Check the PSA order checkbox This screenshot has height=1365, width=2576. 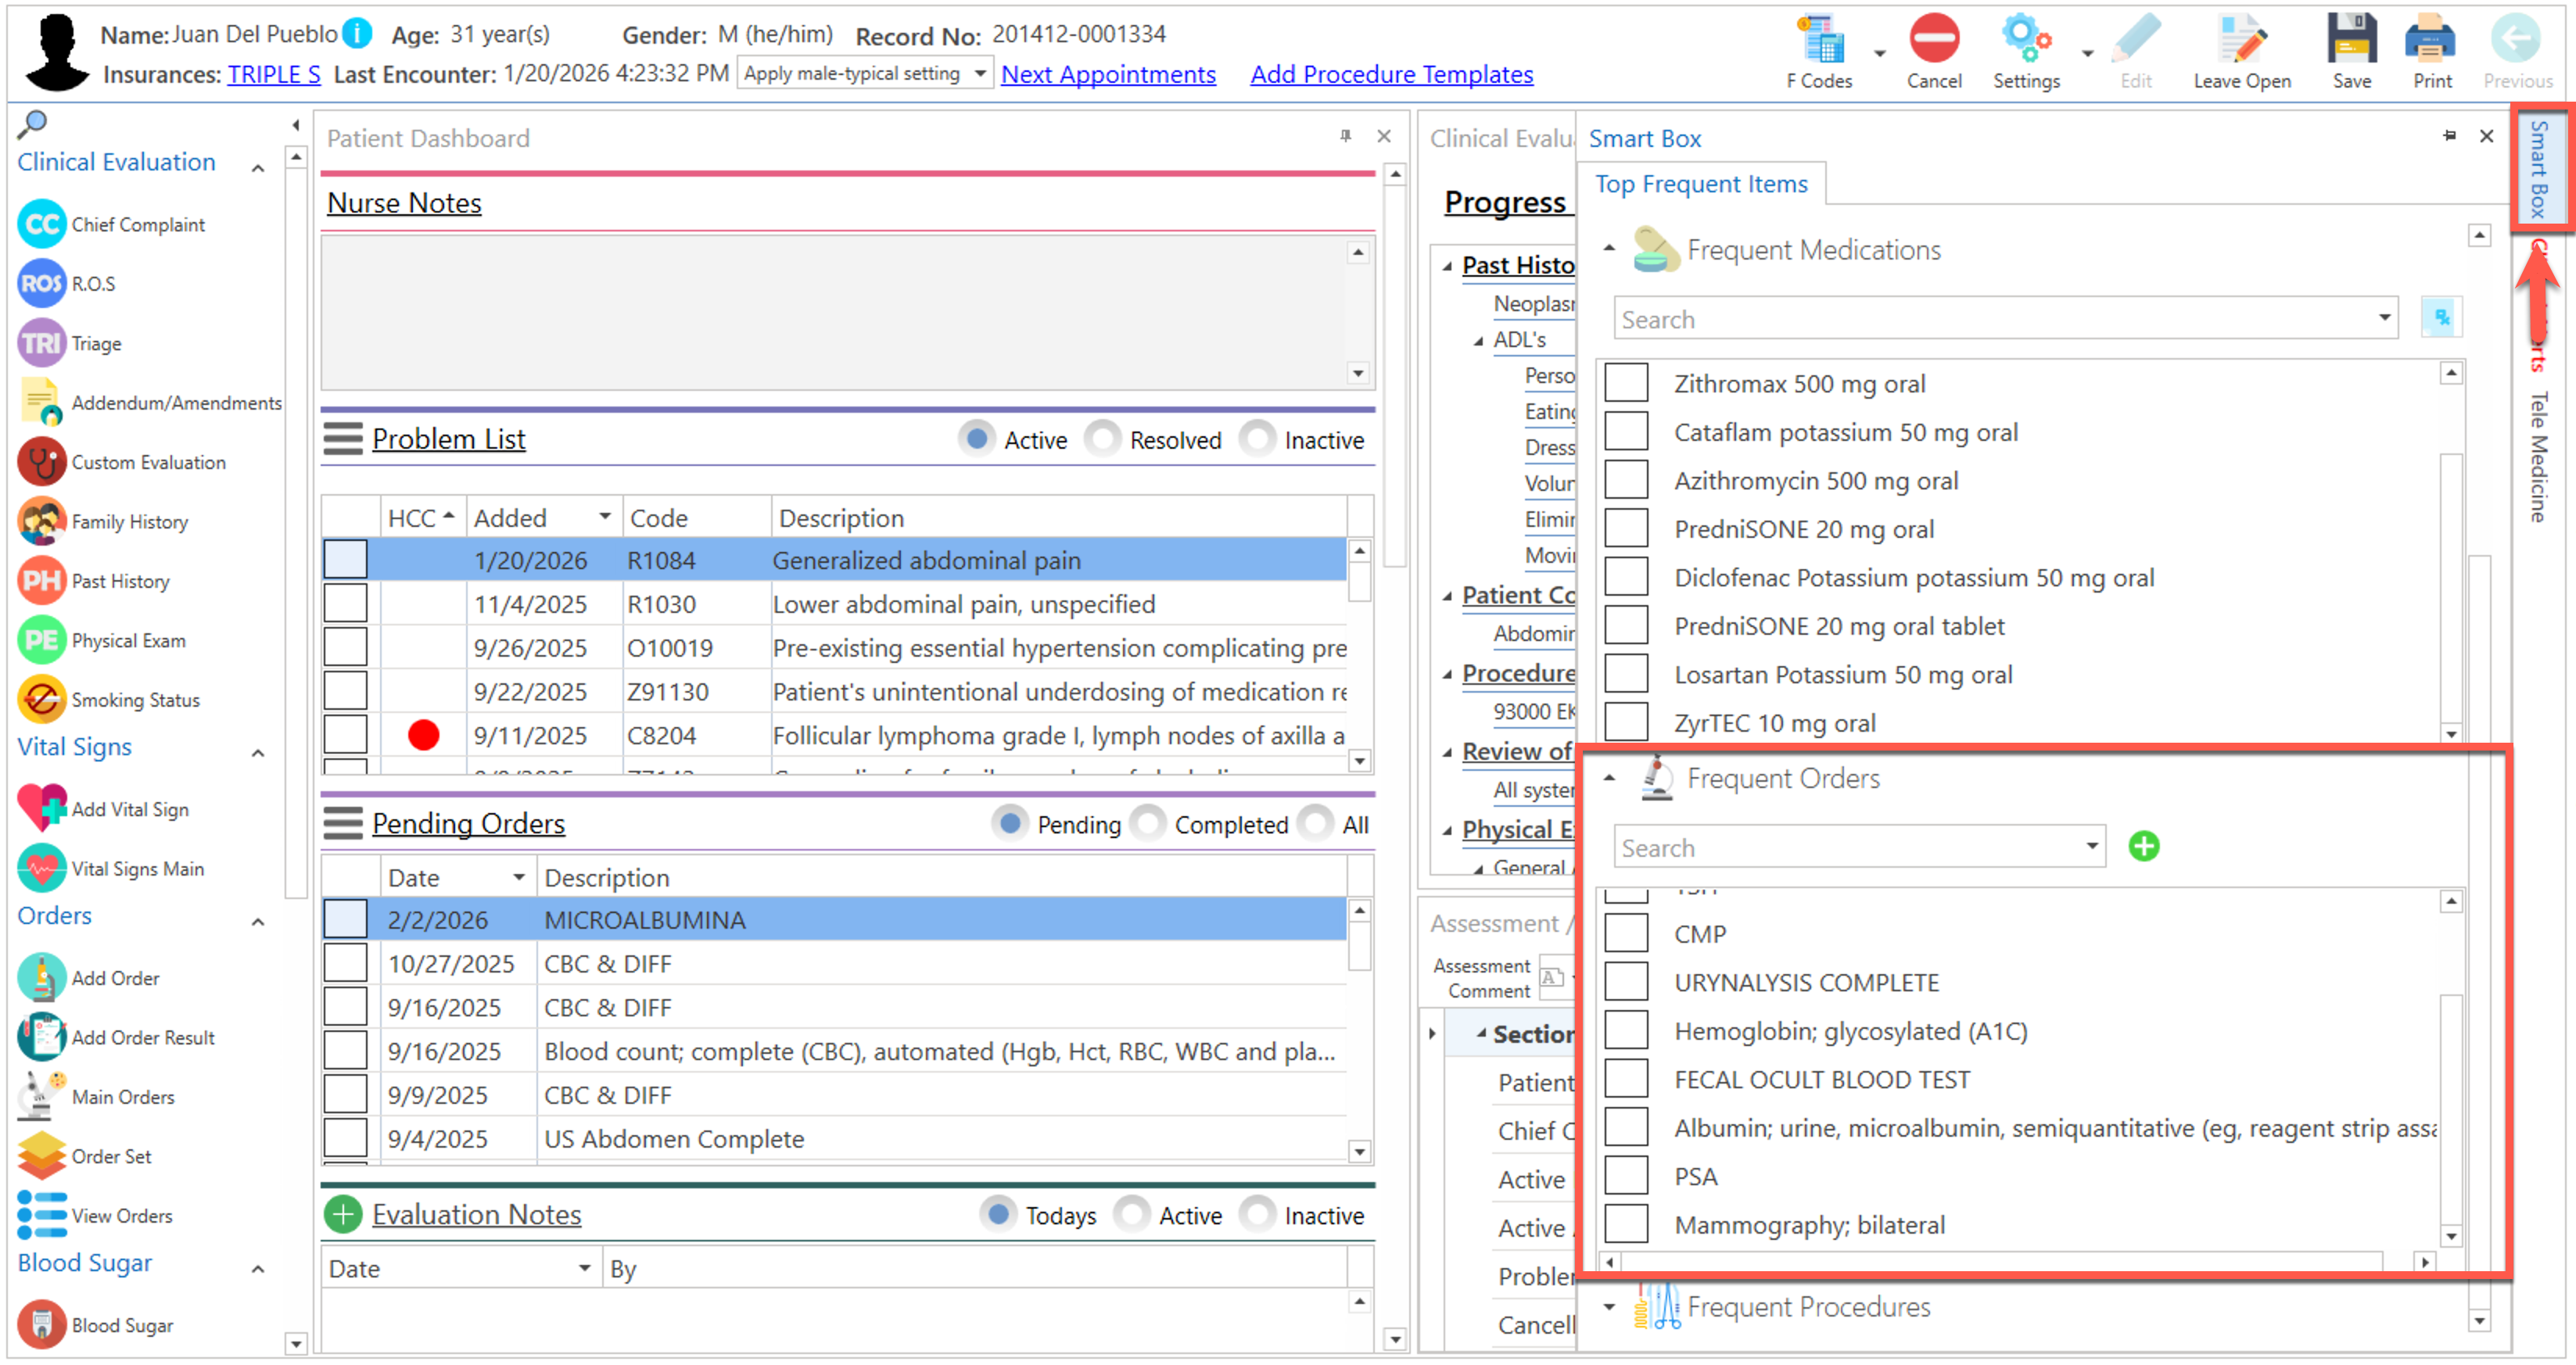click(1626, 1176)
